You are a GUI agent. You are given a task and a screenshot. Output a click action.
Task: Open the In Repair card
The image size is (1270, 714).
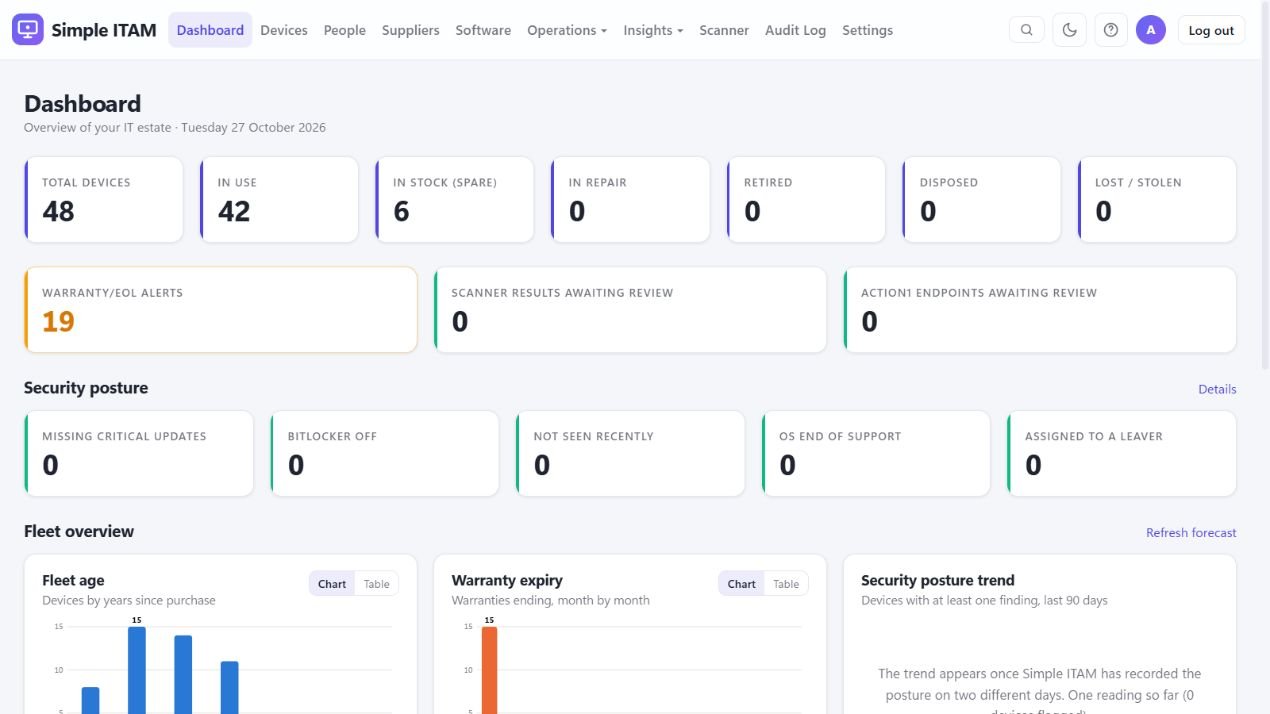tap(630, 199)
